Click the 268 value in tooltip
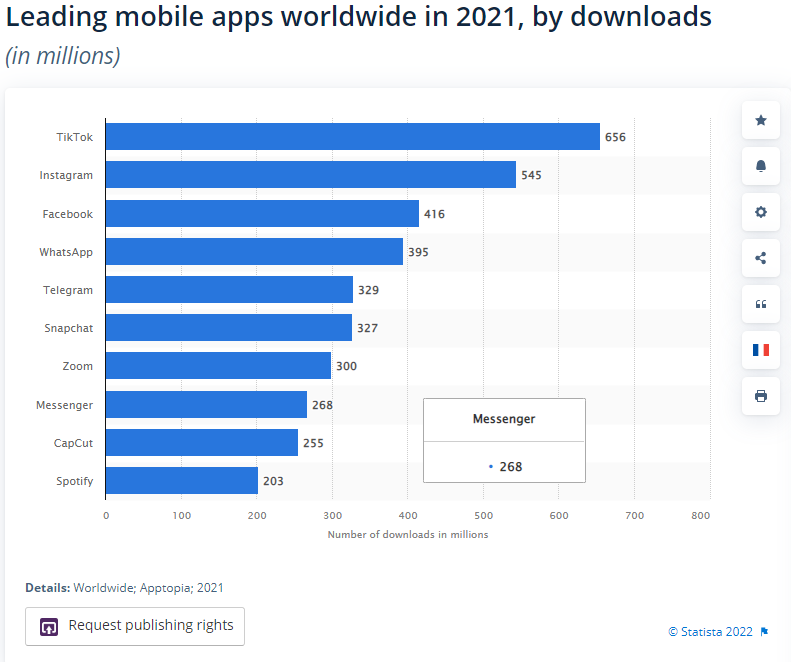The width and height of the screenshot is (791, 662). tap(511, 467)
